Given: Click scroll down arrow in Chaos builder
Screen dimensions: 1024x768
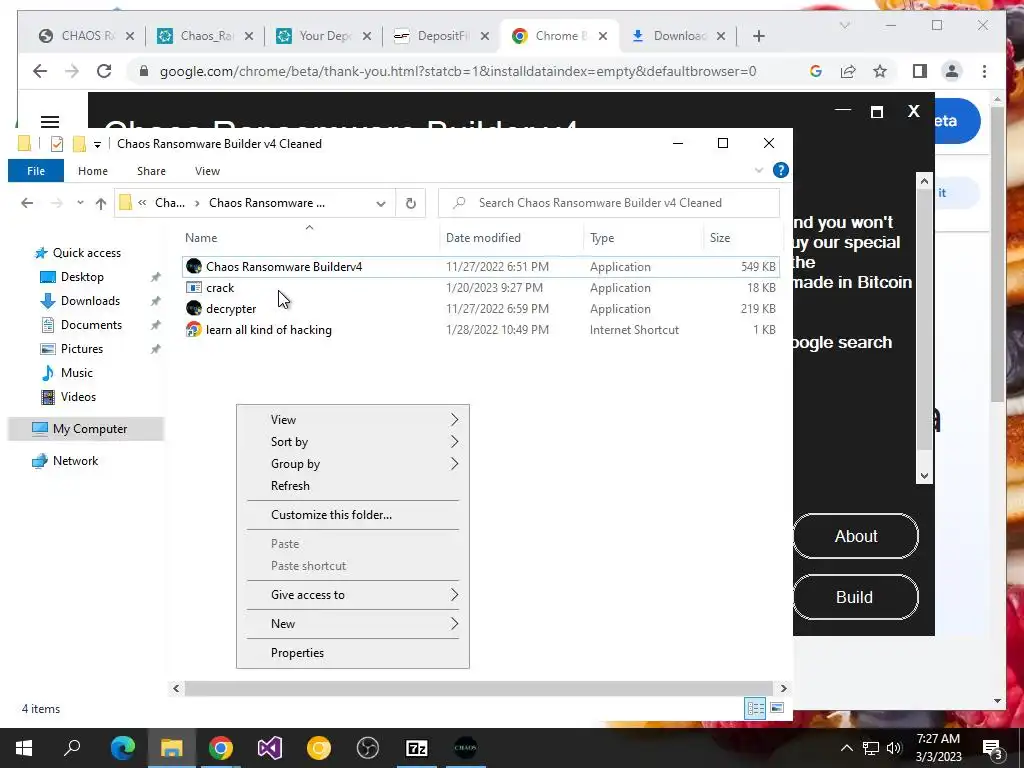Looking at the screenshot, I should tap(924, 476).
